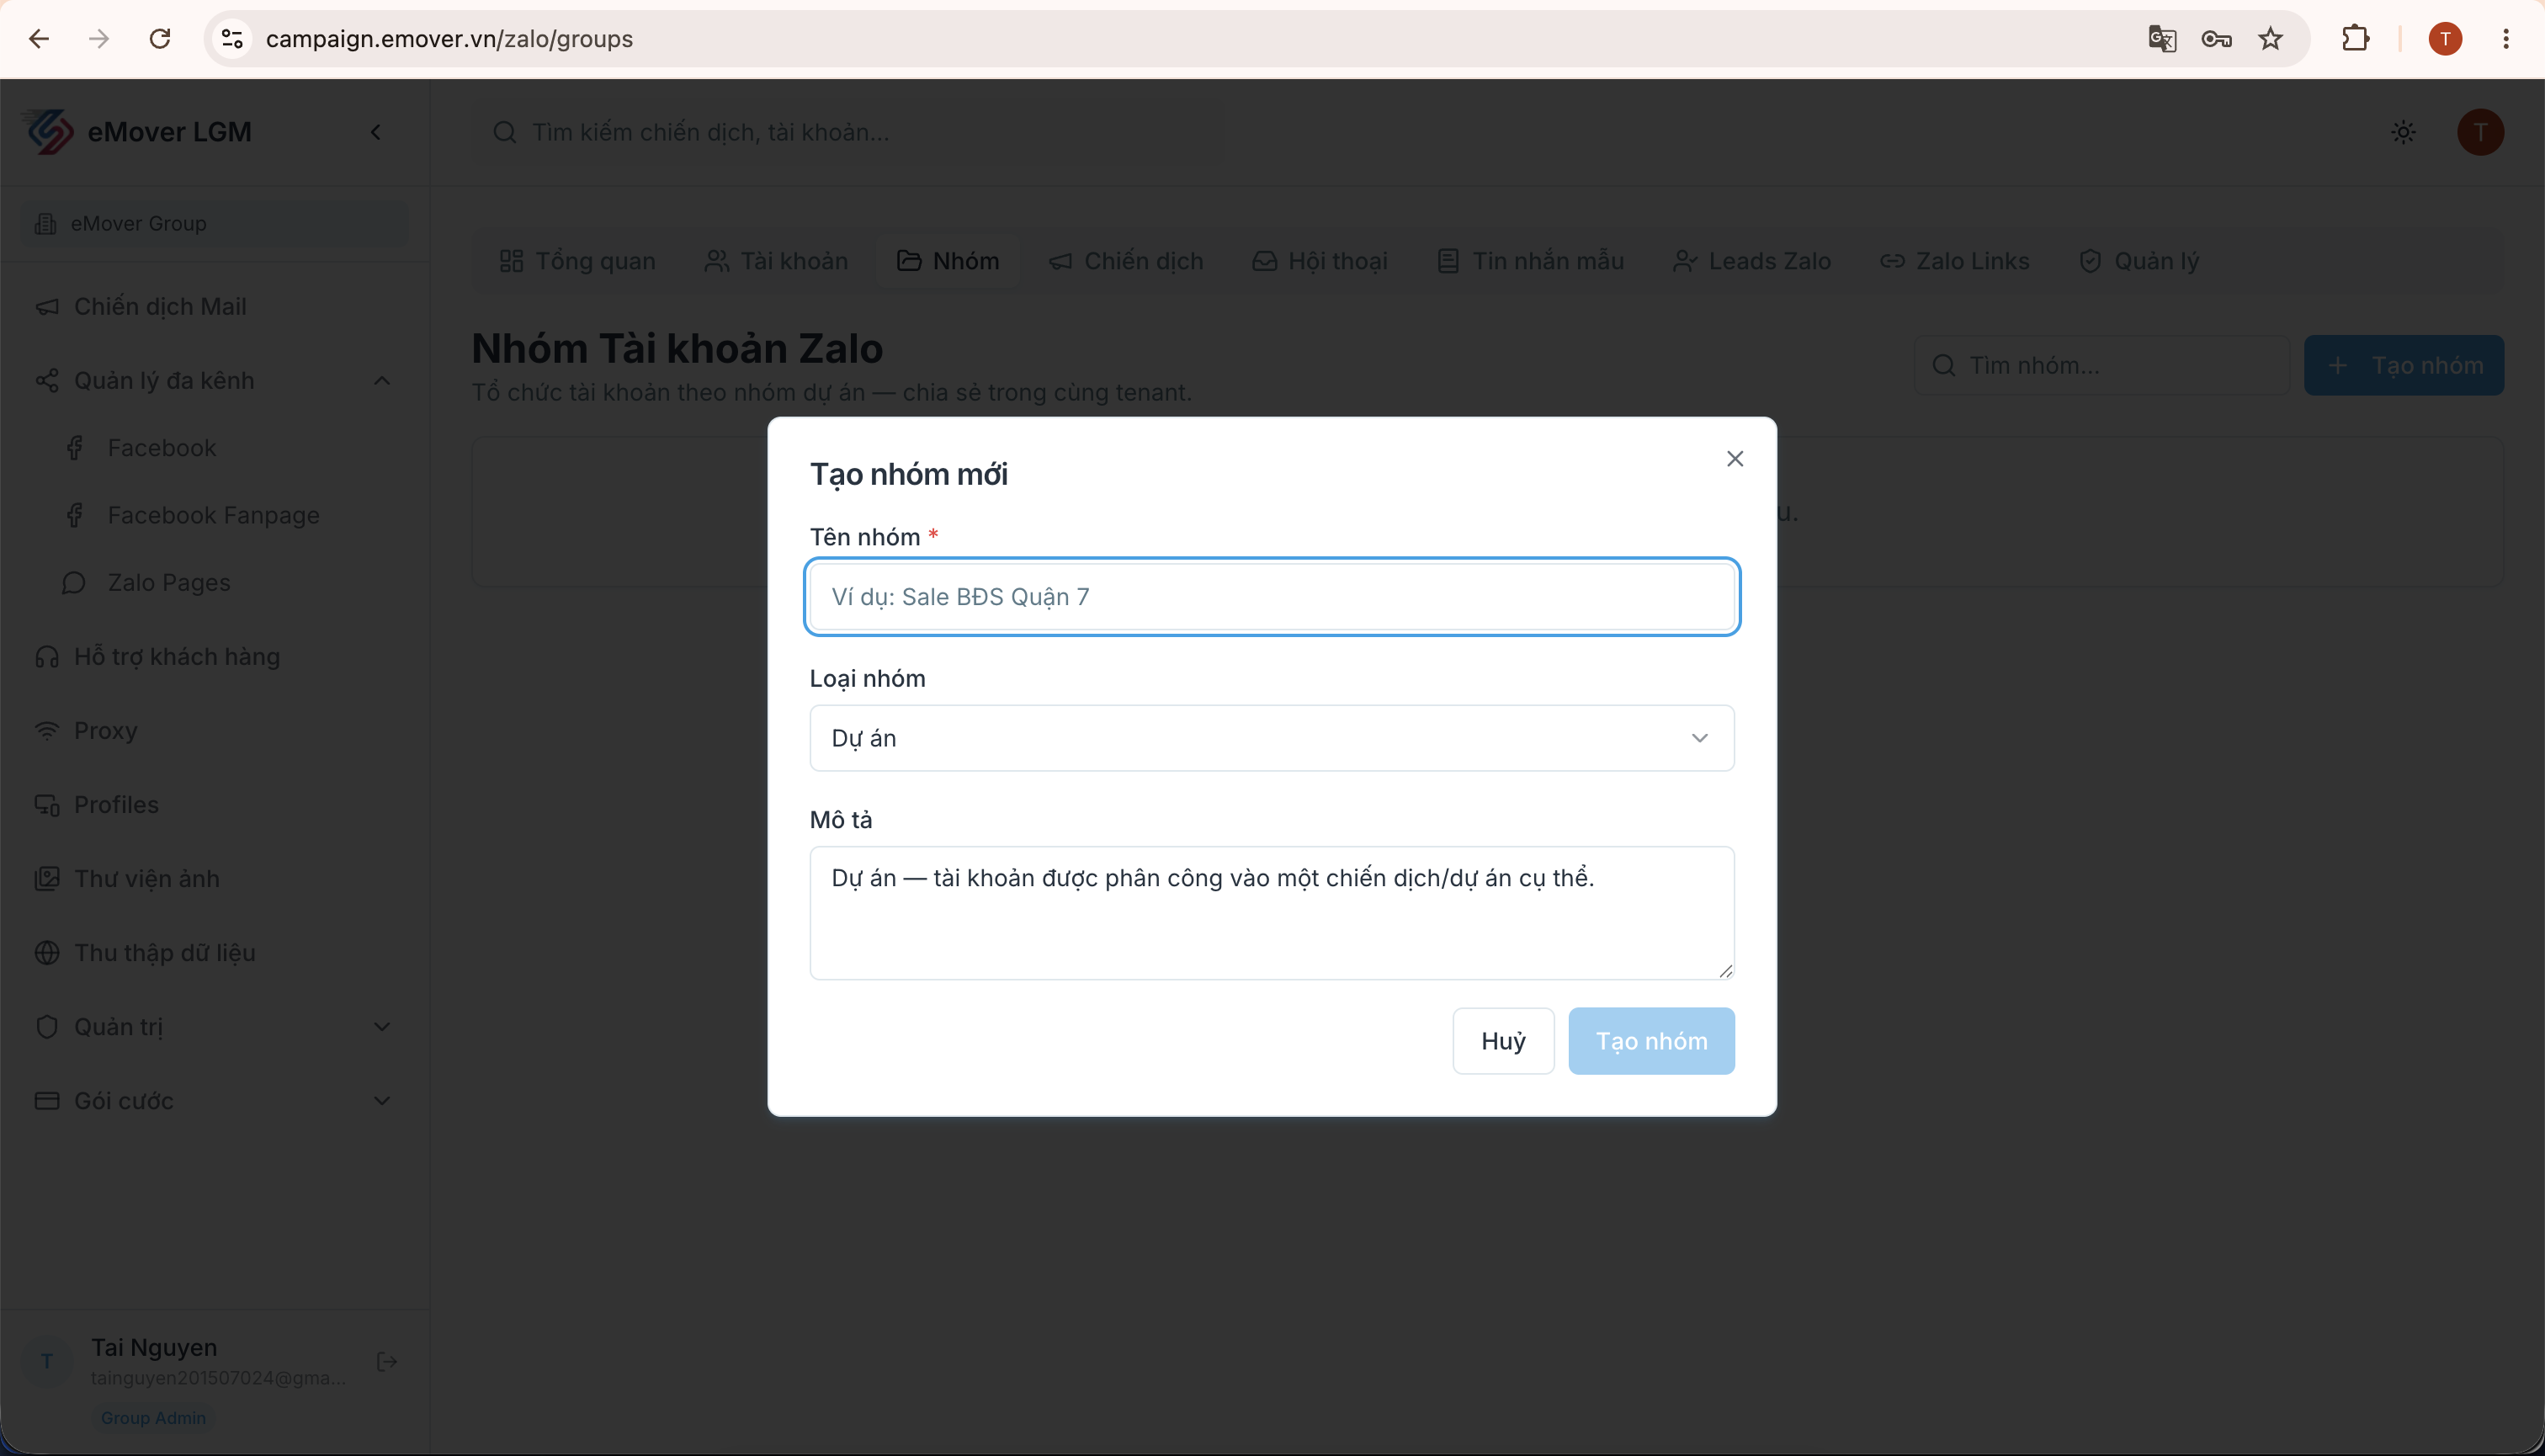Toggle the light/dark theme sun icon
This screenshot has width=2545, height=1456.
click(x=2403, y=132)
